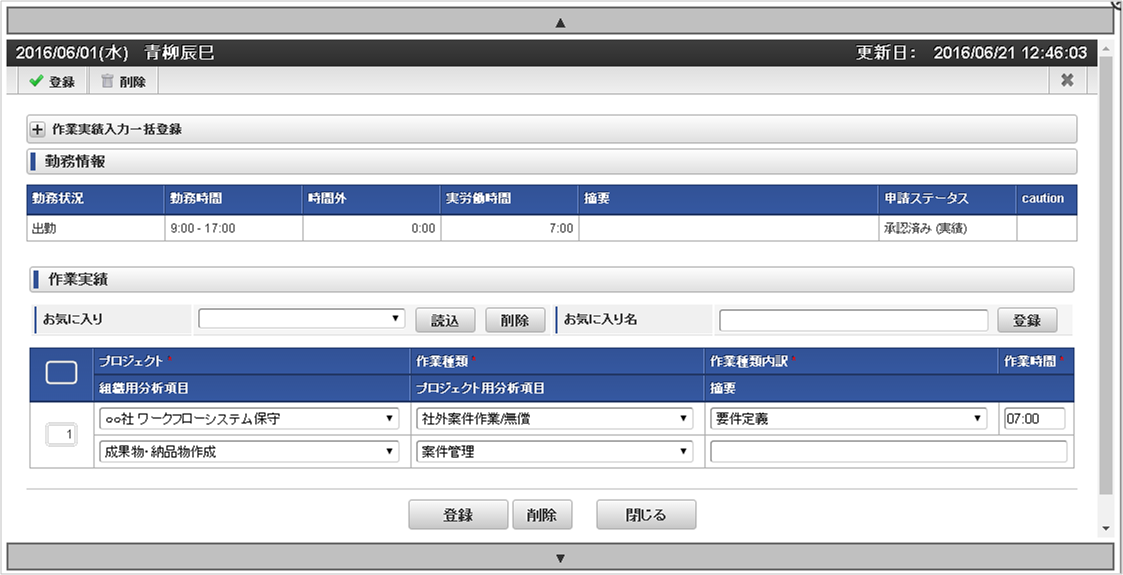
Task: Open the 作業種類内訳 dropdown showing 要件定義
Action: coord(849,419)
